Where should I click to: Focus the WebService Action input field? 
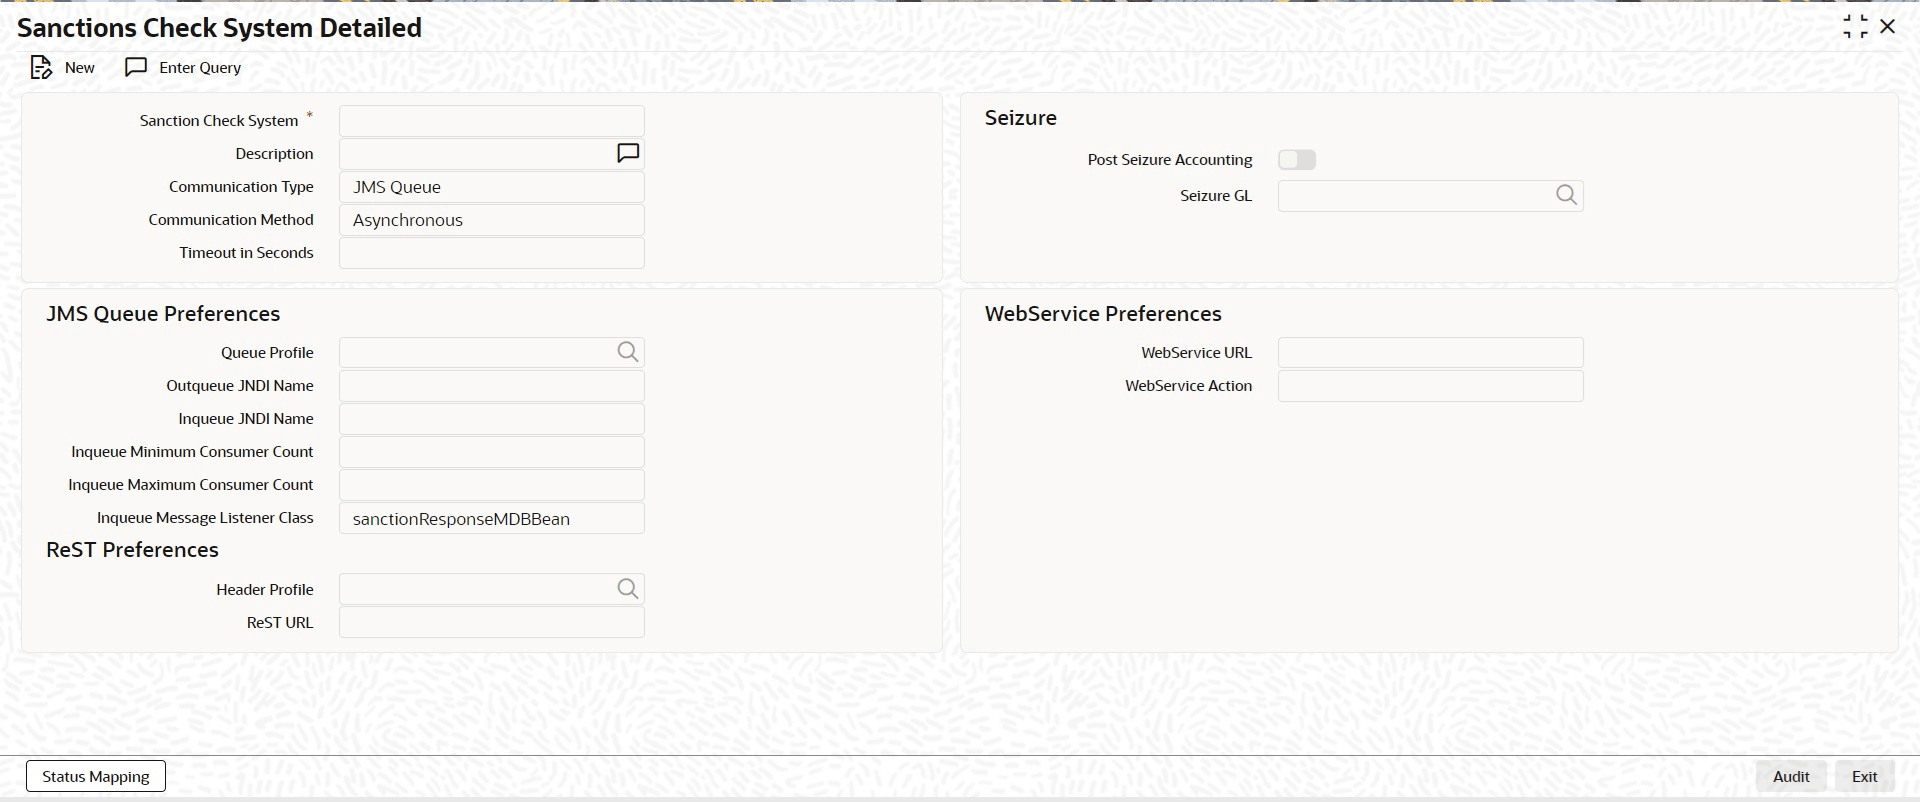coord(1431,386)
